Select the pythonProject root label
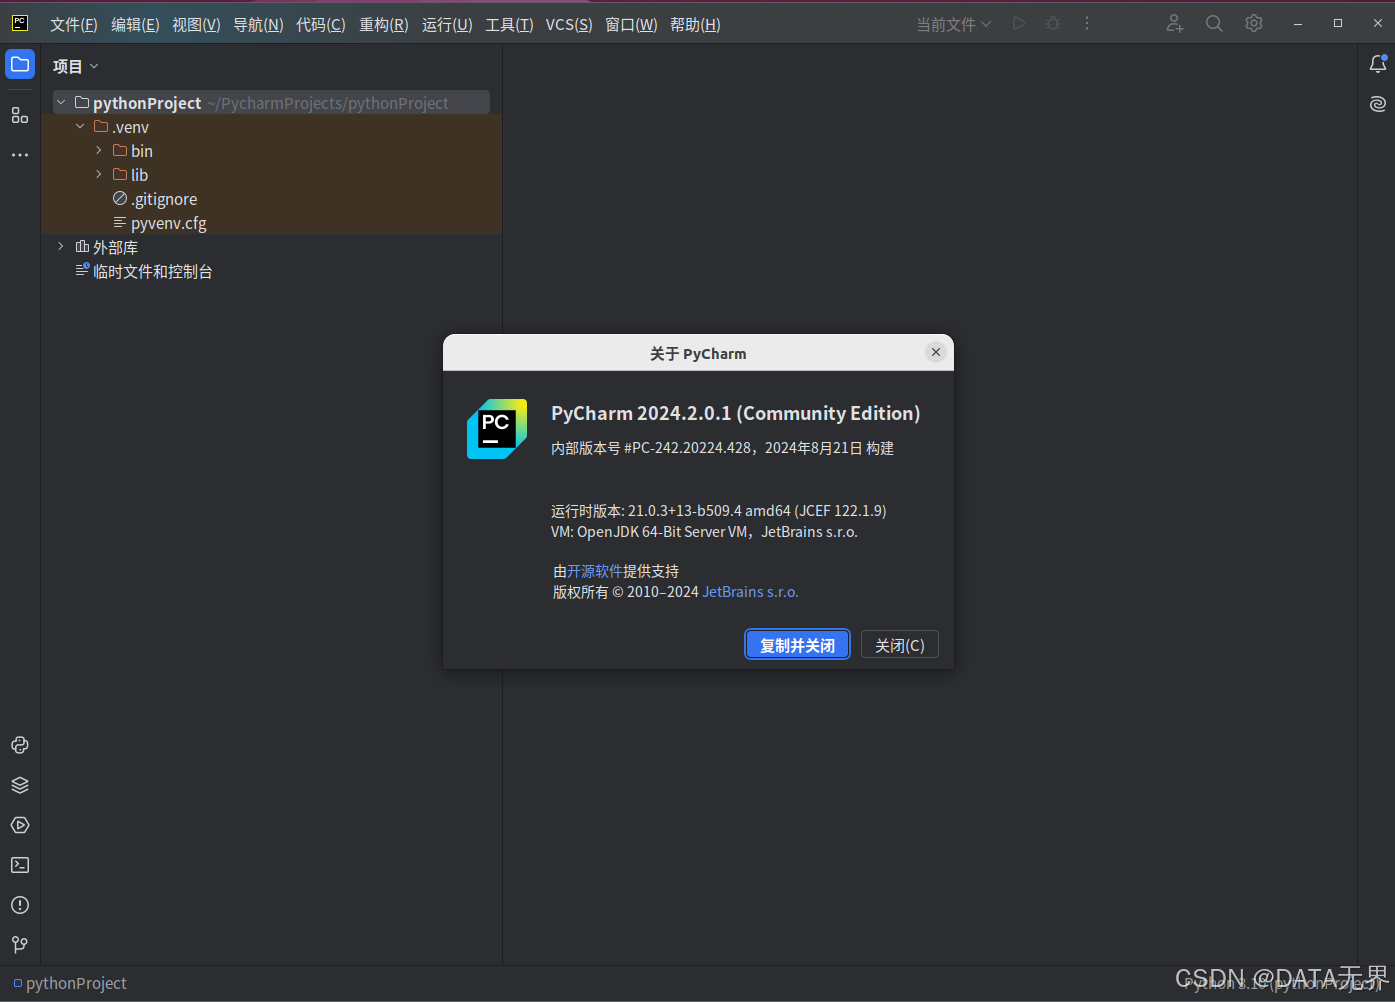This screenshot has width=1395, height=1002. 147,103
